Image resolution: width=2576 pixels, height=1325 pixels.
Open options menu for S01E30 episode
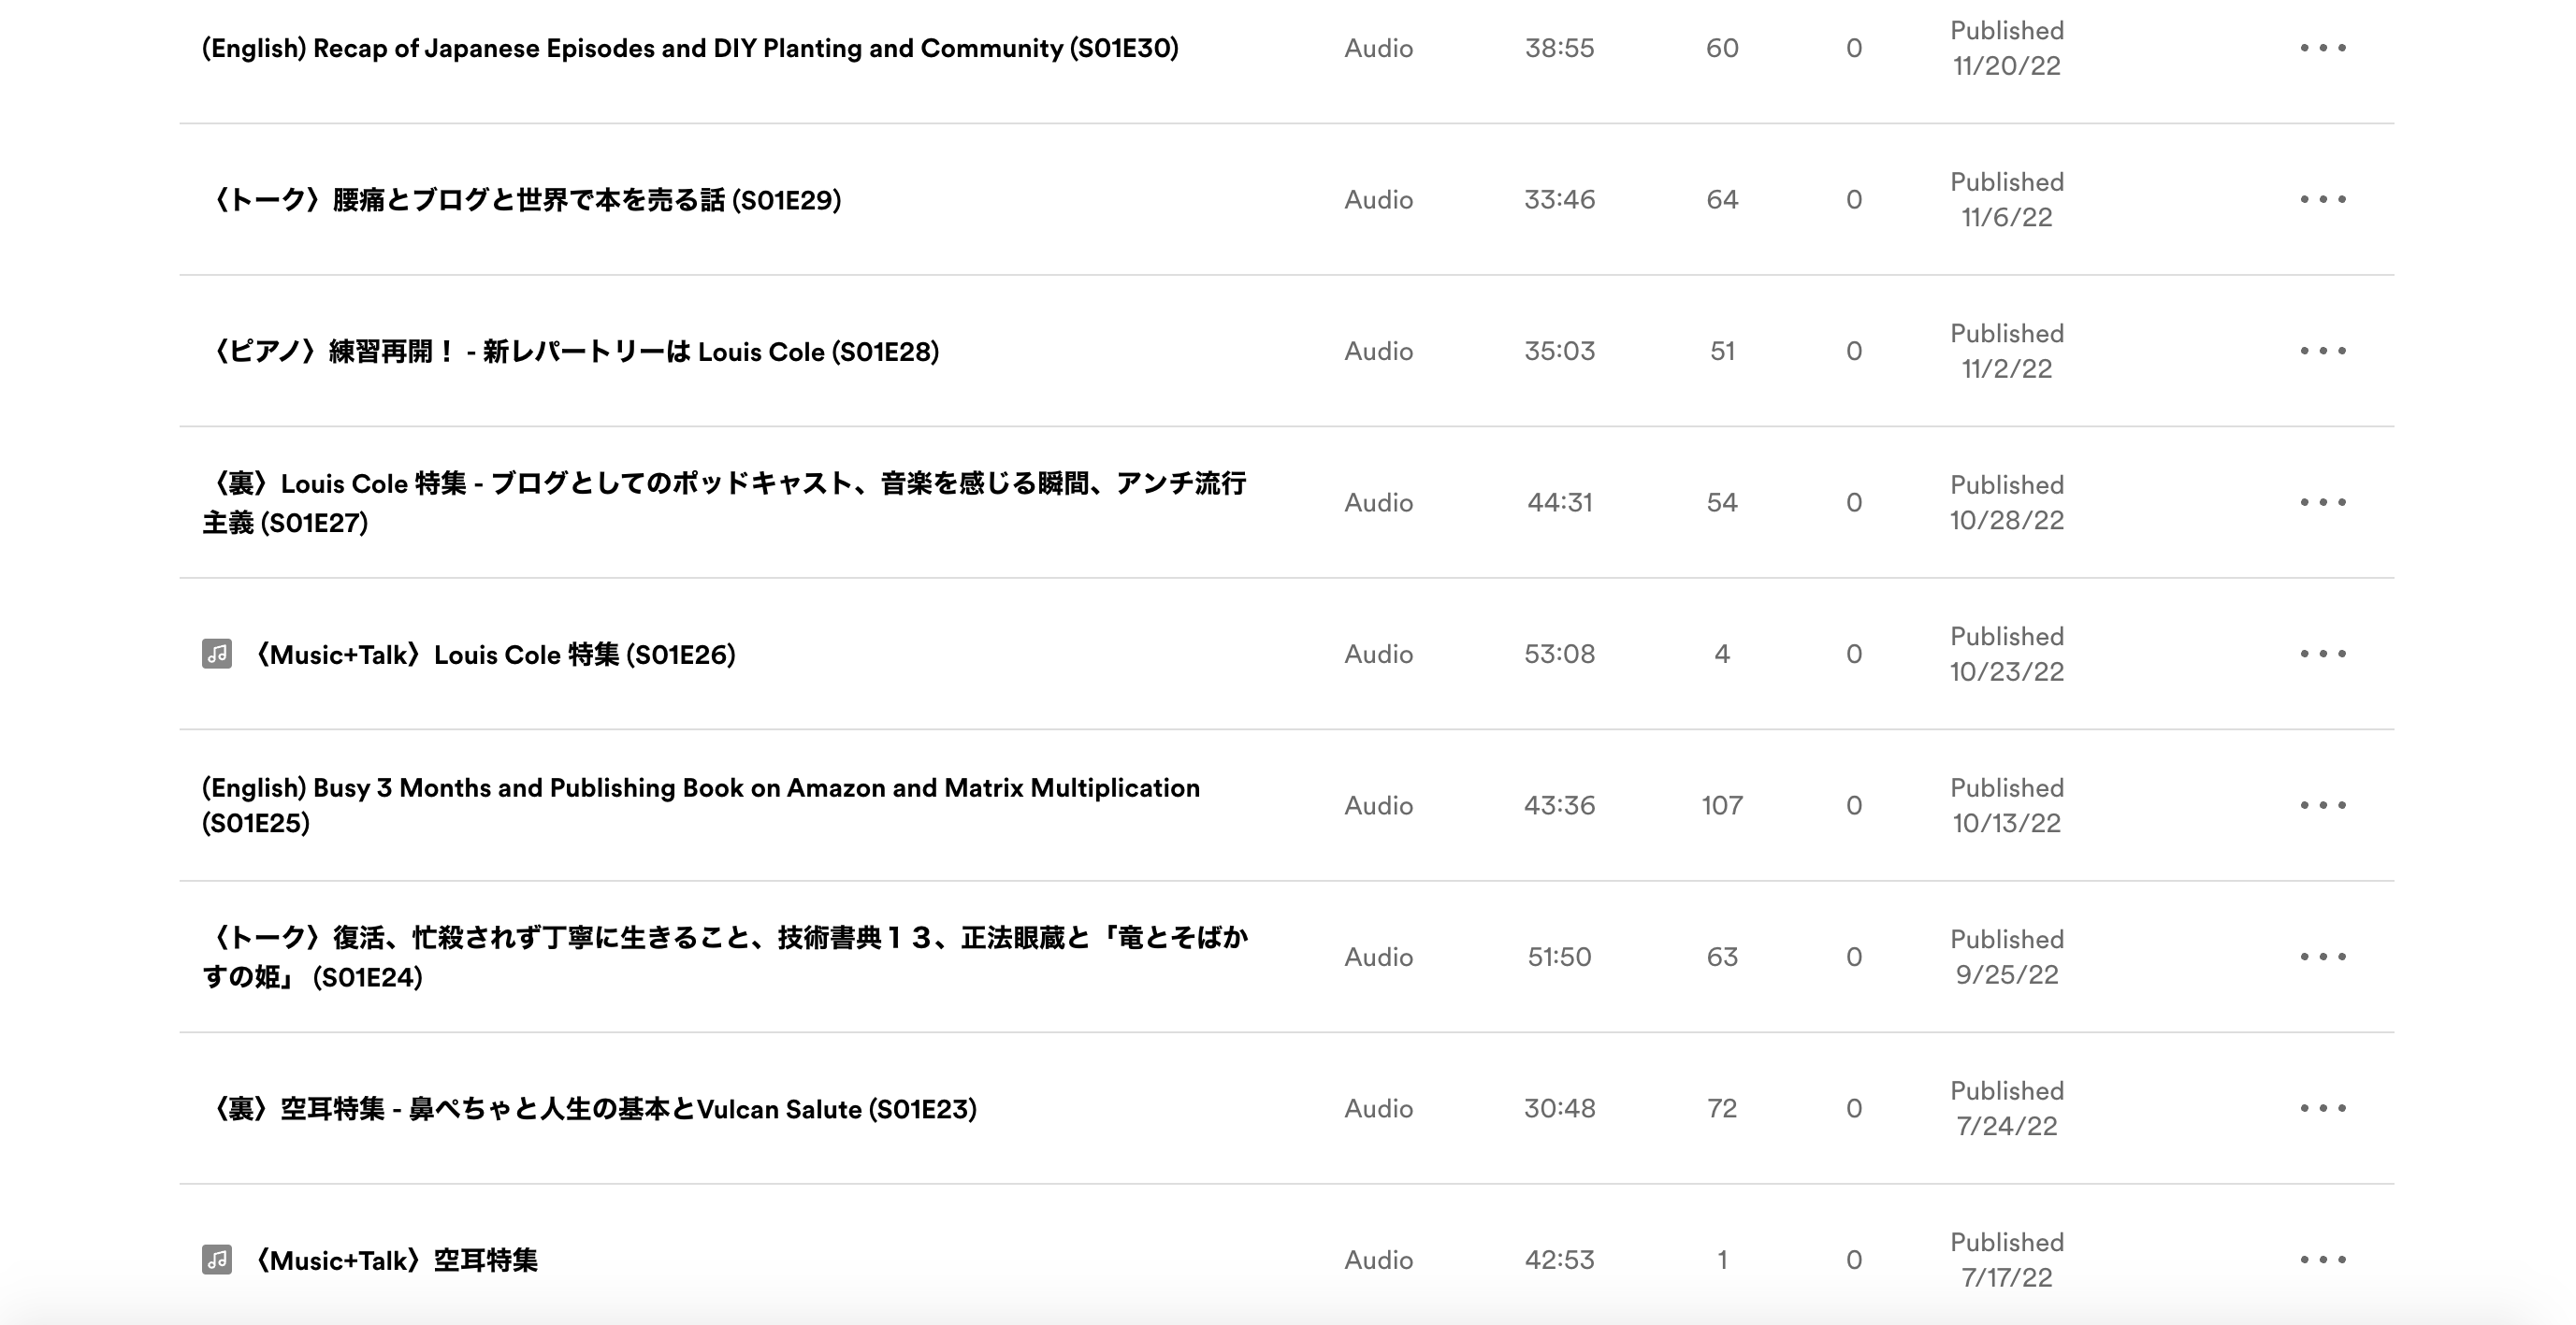point(2323,48)
